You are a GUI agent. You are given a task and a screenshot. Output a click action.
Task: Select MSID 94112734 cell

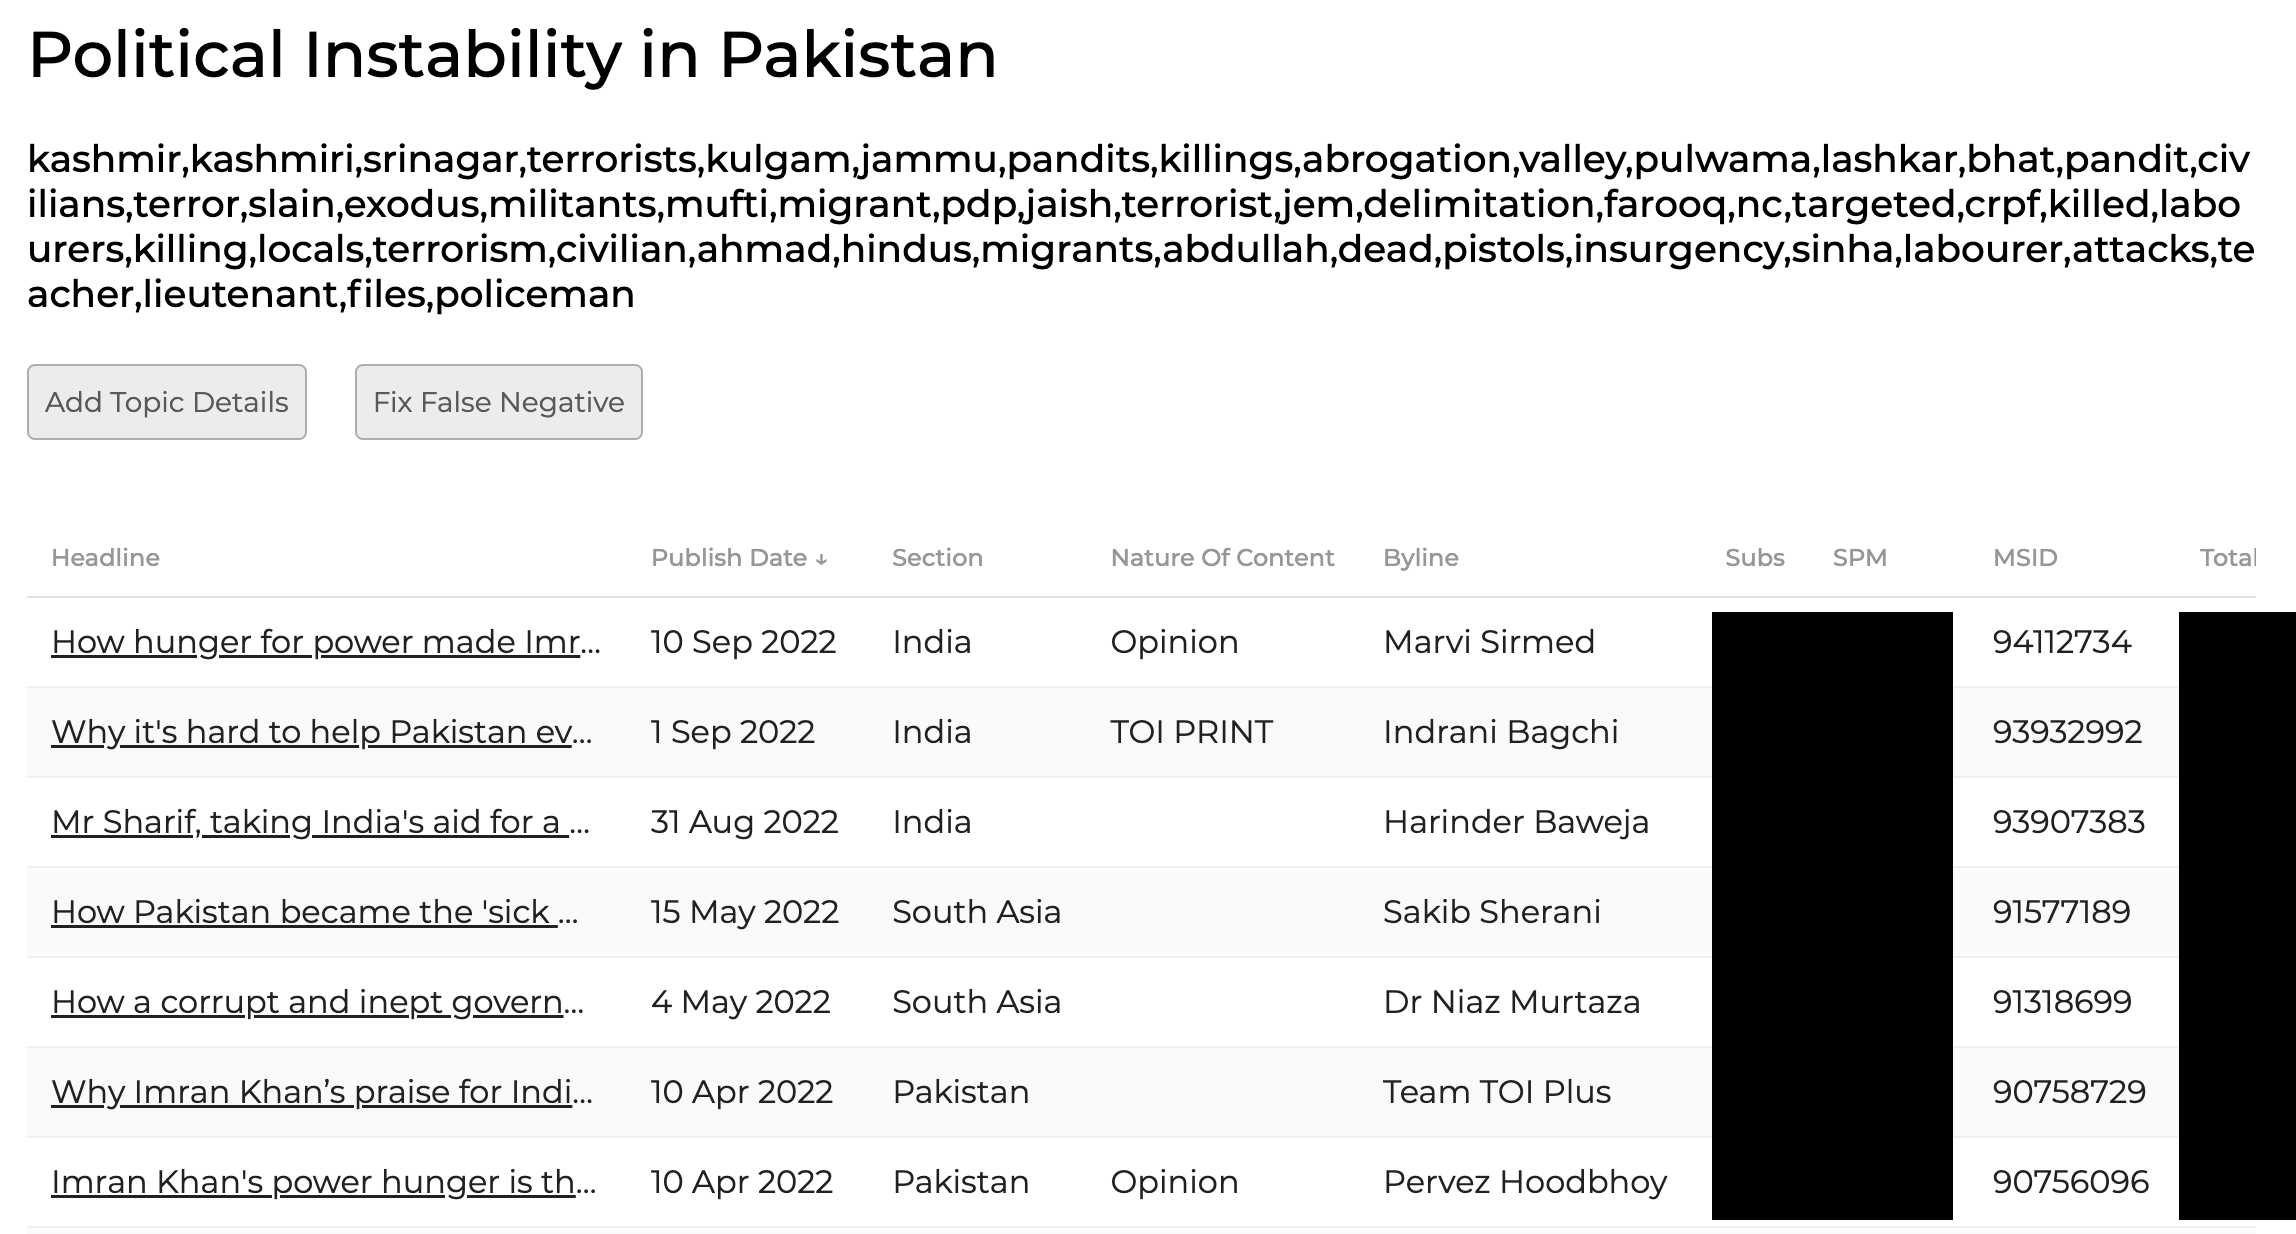(x=2062, y=642)
